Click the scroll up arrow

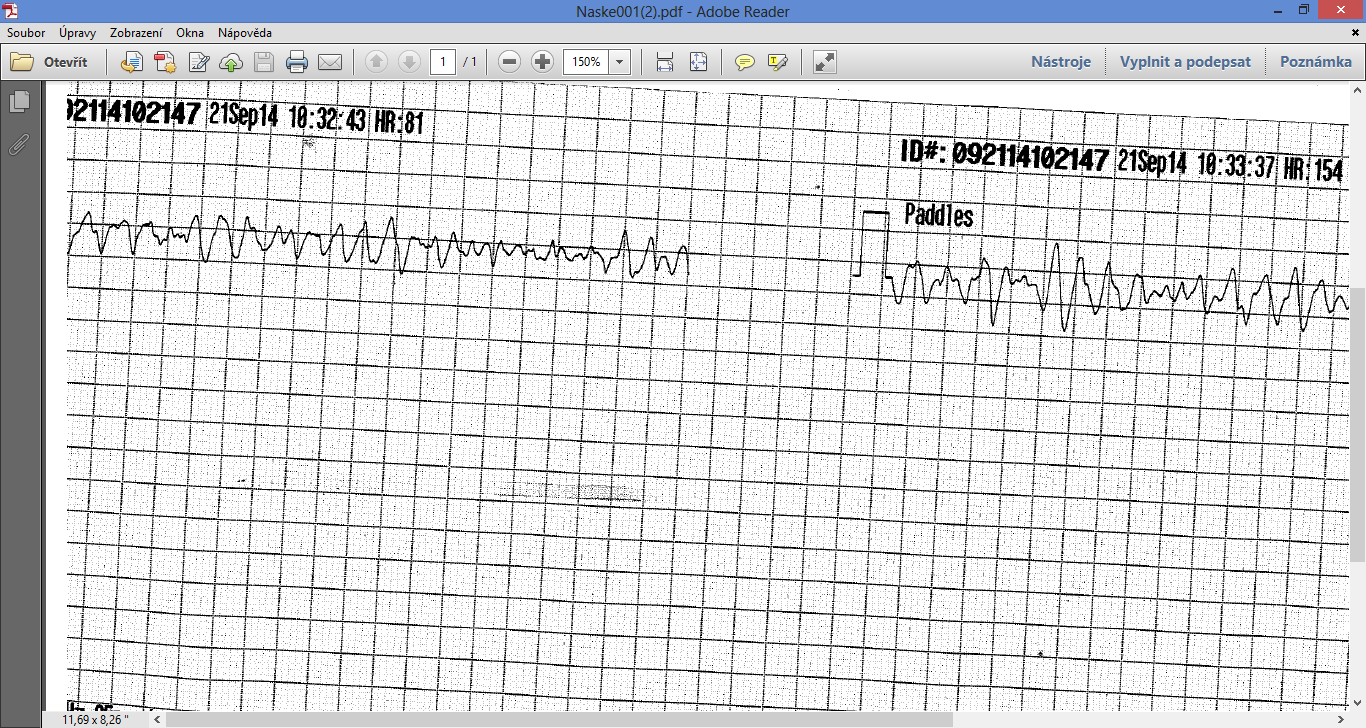1357,90
